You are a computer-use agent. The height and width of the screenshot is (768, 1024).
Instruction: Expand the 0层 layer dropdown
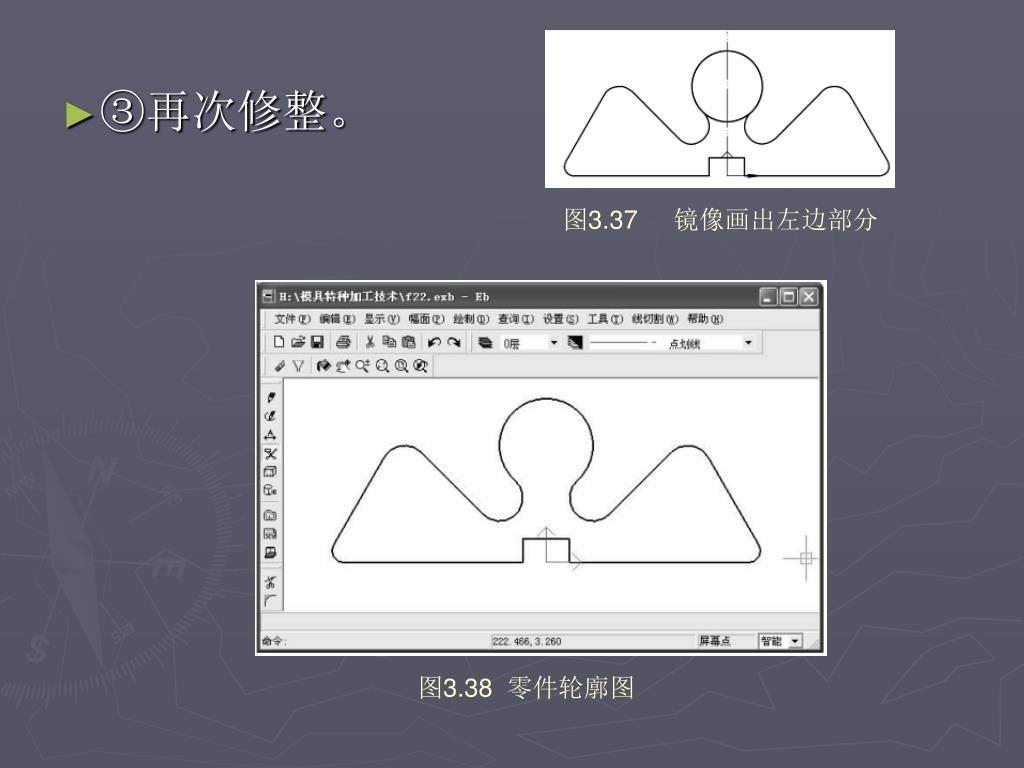(554, 342)
